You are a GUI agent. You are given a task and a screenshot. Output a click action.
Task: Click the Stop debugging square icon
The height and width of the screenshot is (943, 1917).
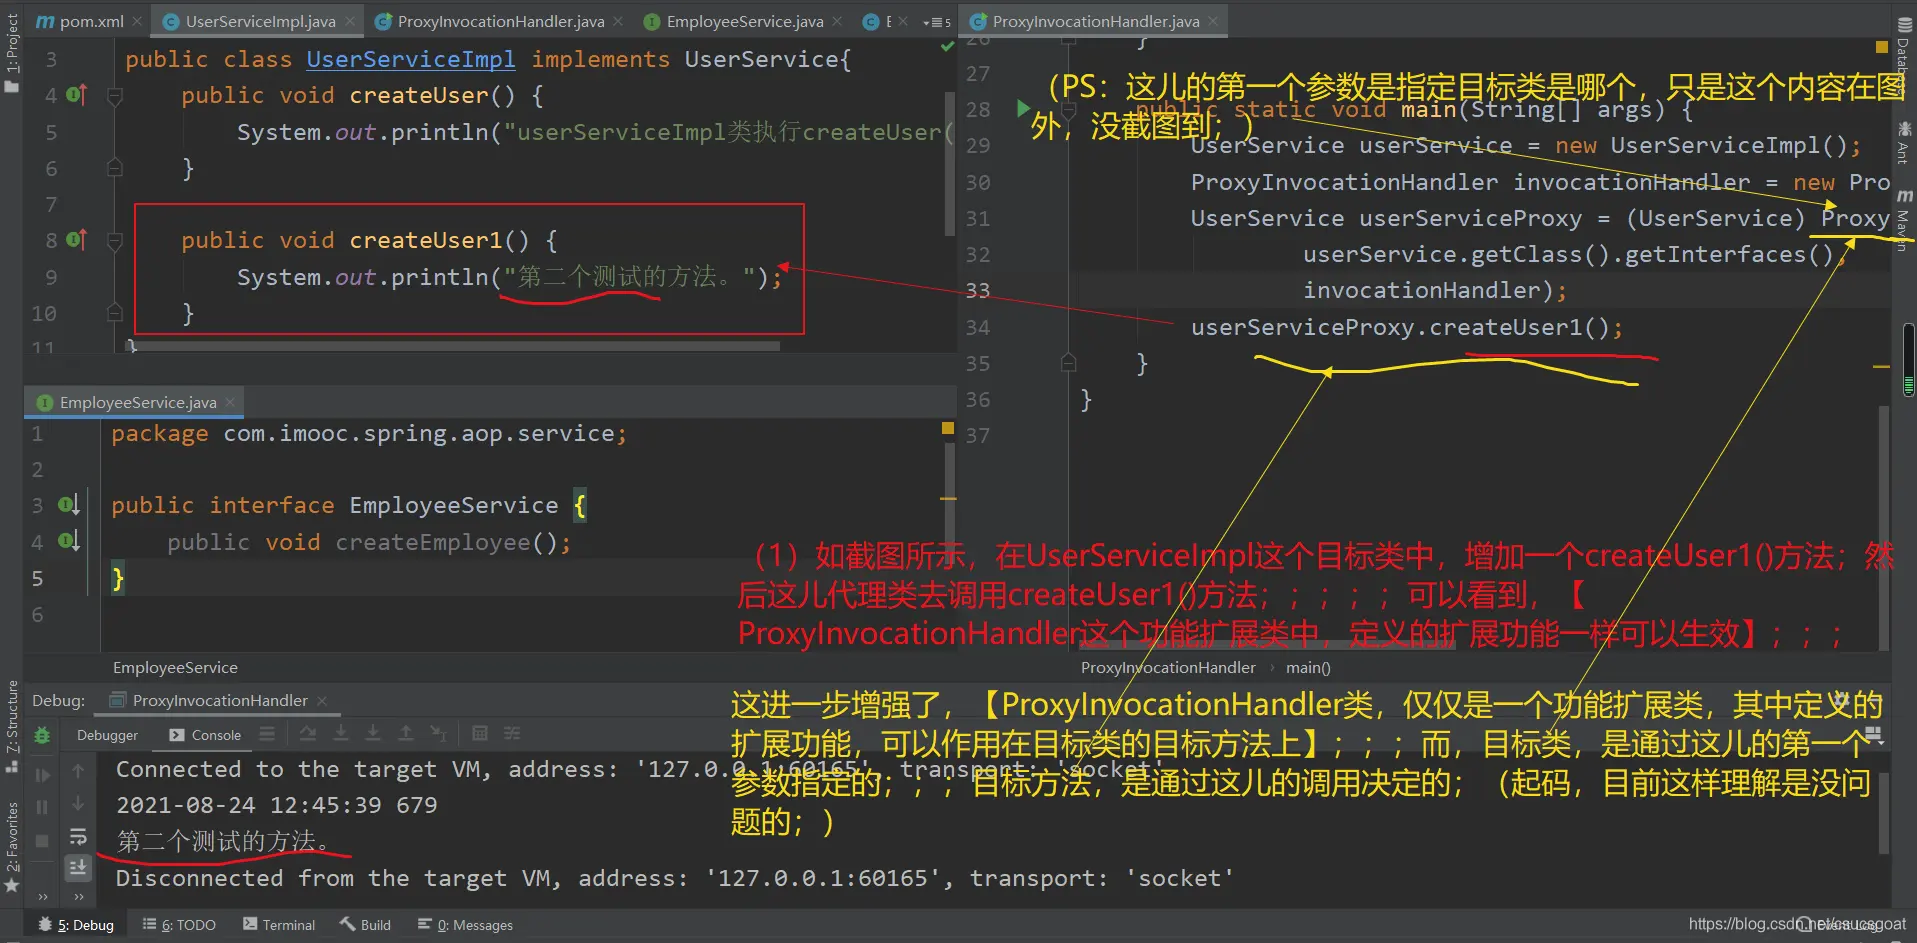42,841
